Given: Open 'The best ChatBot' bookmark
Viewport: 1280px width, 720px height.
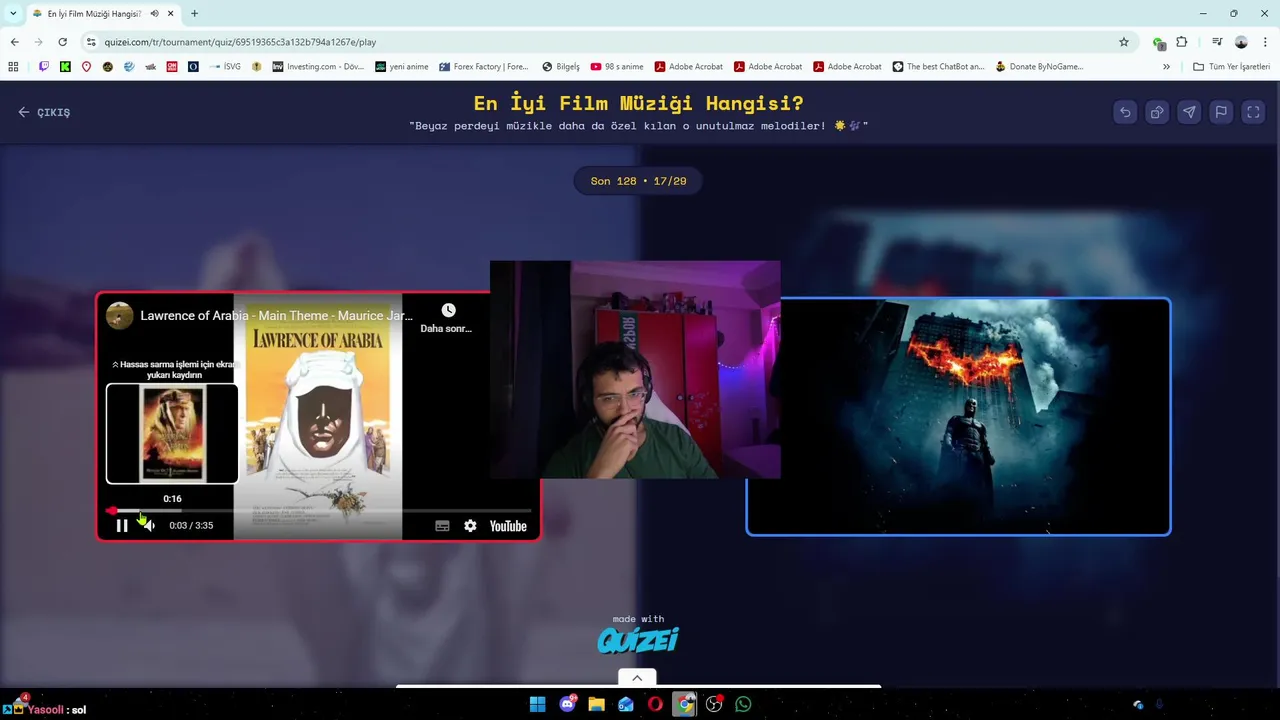Looking at the screenshot, I should (x=938, y=67).
